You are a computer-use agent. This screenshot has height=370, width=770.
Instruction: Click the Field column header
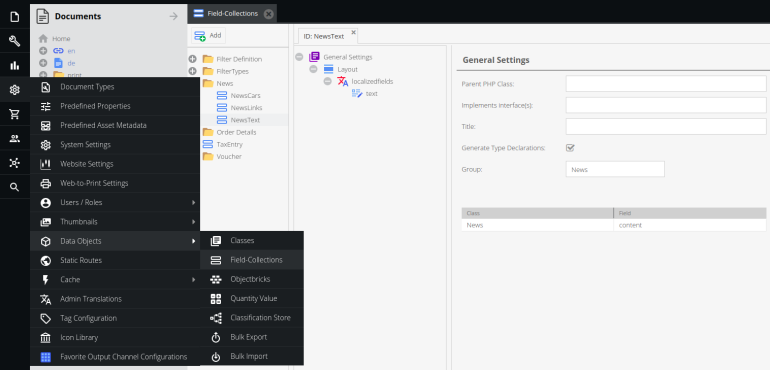pos(690,213)
